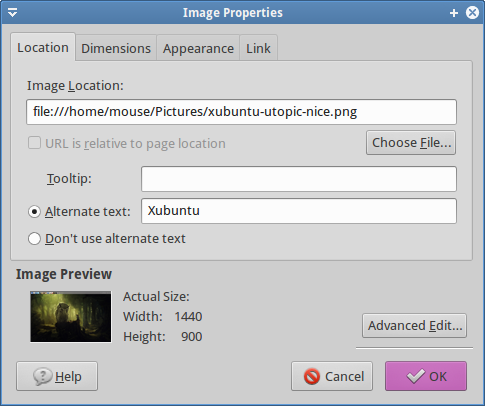Enable URL is relative to page location
Viewport: 485px width, 406px height.
[34, 143]
